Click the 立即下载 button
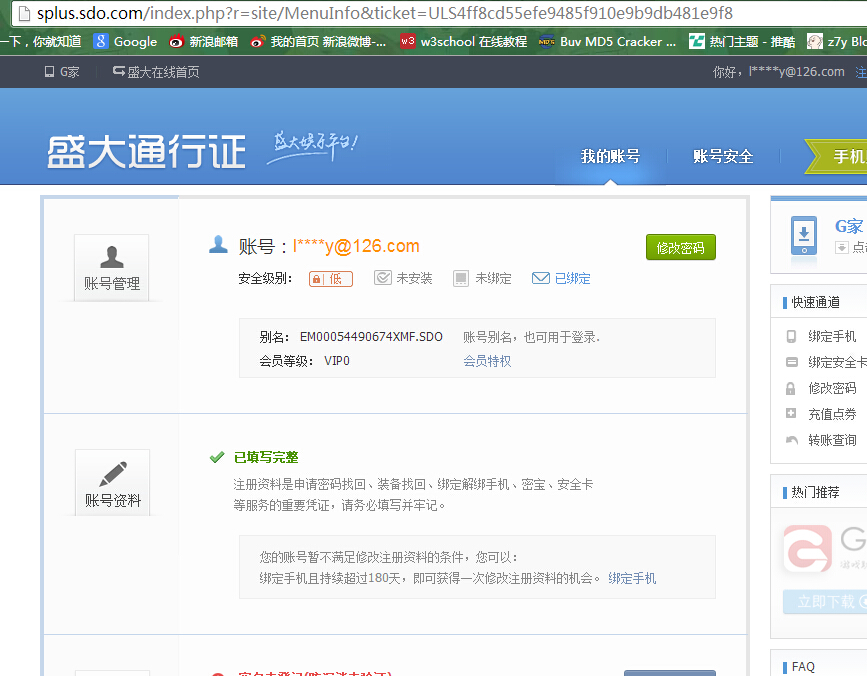 tap(825, 601)
